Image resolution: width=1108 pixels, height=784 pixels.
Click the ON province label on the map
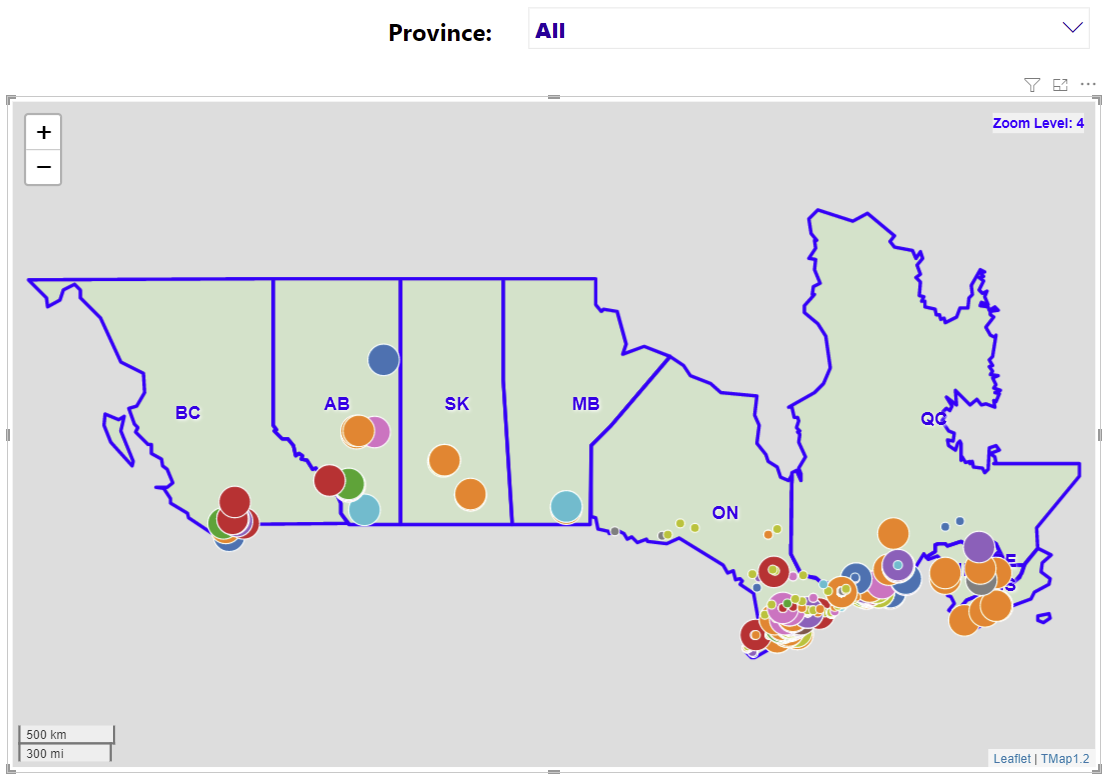tap(724, 513)
